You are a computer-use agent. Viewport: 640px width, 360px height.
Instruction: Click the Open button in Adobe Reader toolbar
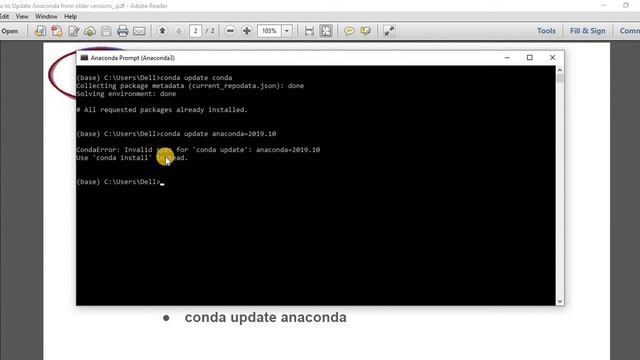[x=9, y=31]
